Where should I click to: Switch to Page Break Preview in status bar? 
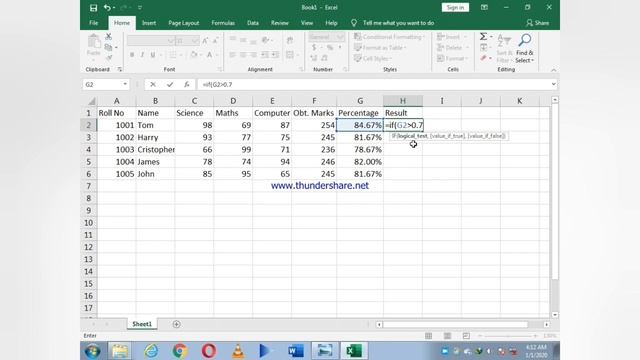(x=466, y=336)
